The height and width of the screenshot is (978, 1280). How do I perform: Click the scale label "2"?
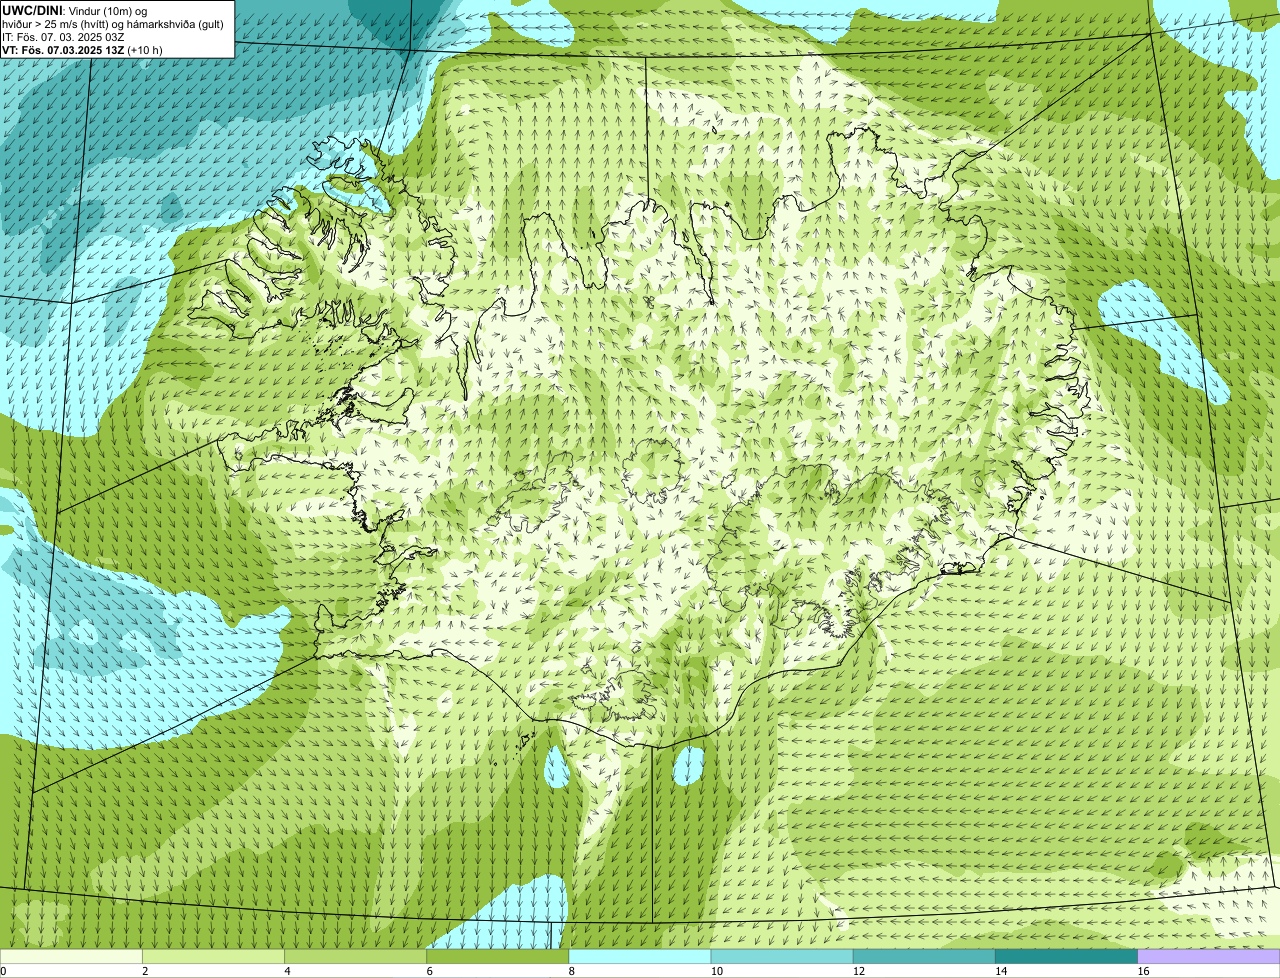click(x=145, y=971)
